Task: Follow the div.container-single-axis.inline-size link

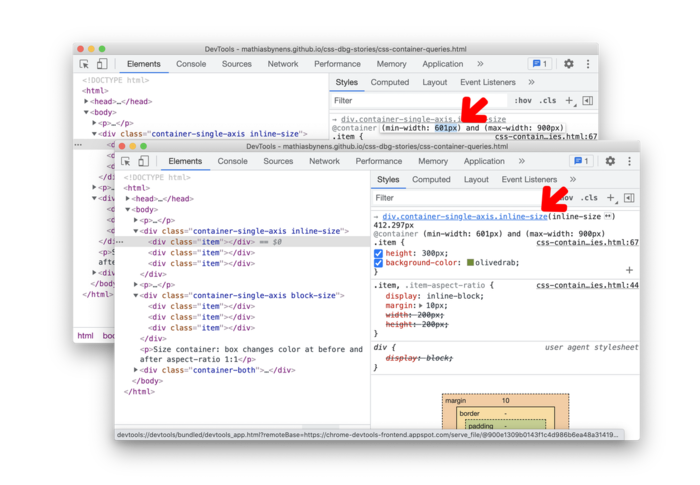Action: pos(465,216)
